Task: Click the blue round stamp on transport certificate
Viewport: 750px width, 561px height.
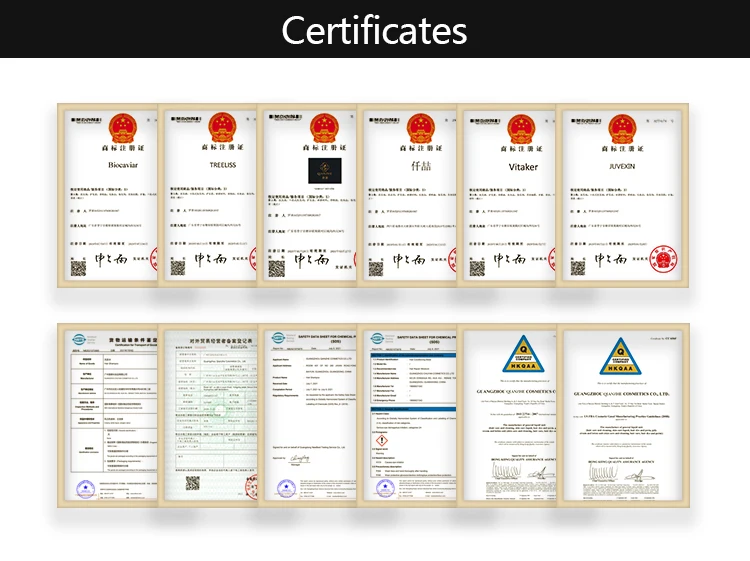Action: tap(86, 489)
